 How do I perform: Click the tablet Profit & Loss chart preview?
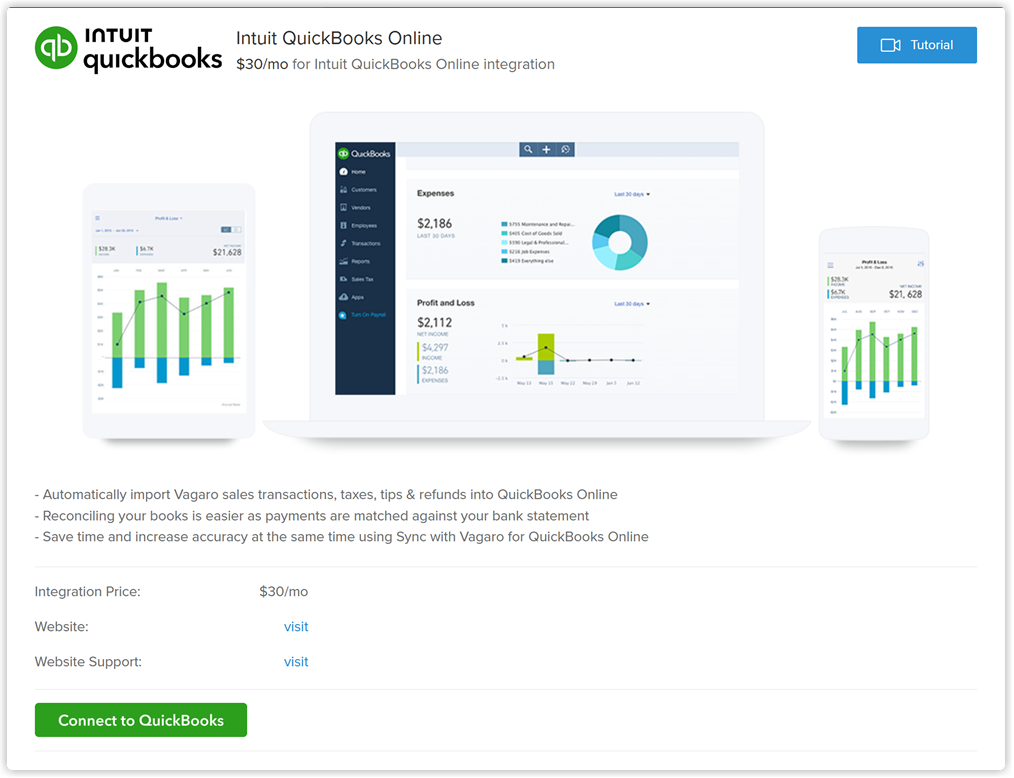coord(169,312)
